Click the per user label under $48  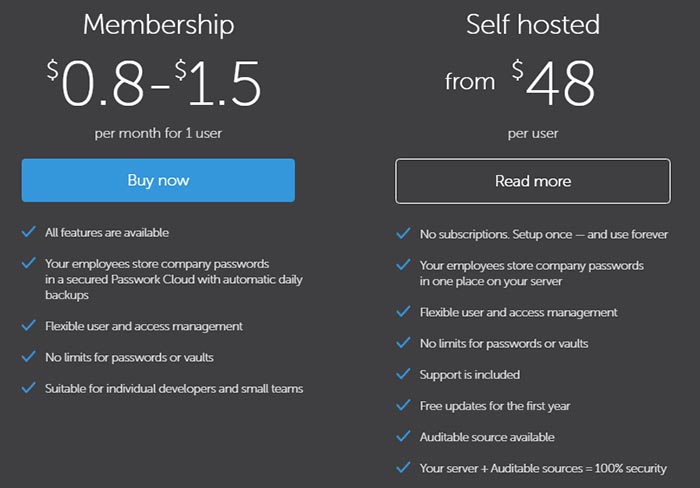[x=533, y=133]
